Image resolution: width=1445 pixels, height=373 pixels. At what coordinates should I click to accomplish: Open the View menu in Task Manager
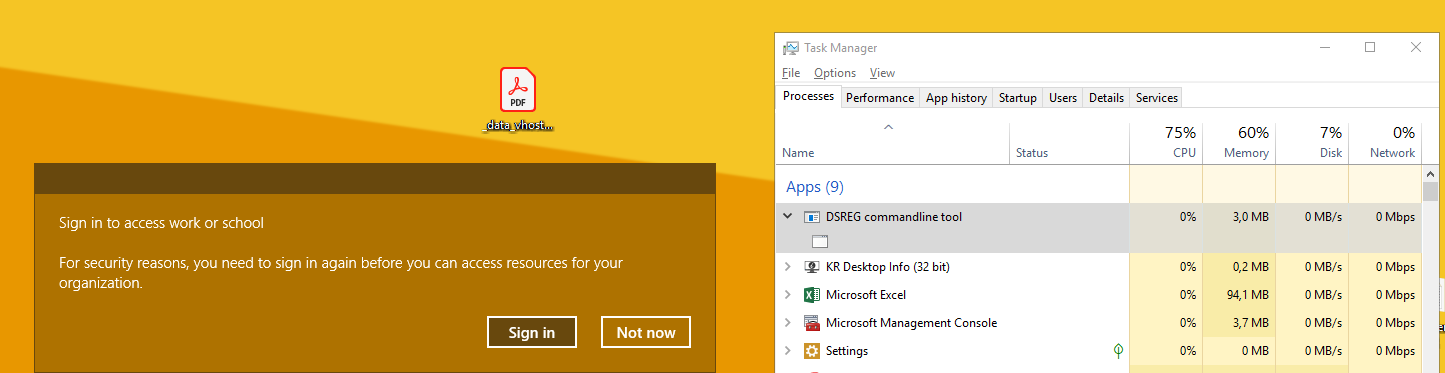pyautogui.click(x=882, y=73)
